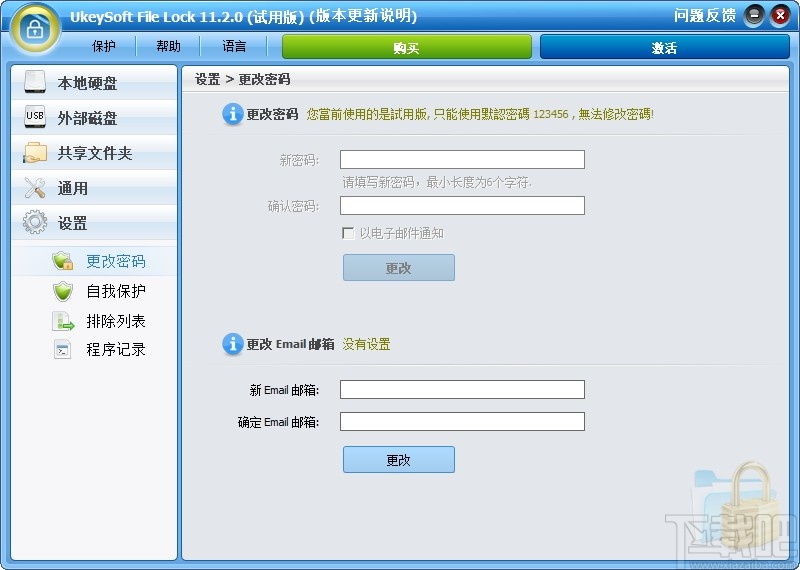This screenshot has width=800, height=570.
Task: Click the program log console icon
Action: (x=63, y=350)
